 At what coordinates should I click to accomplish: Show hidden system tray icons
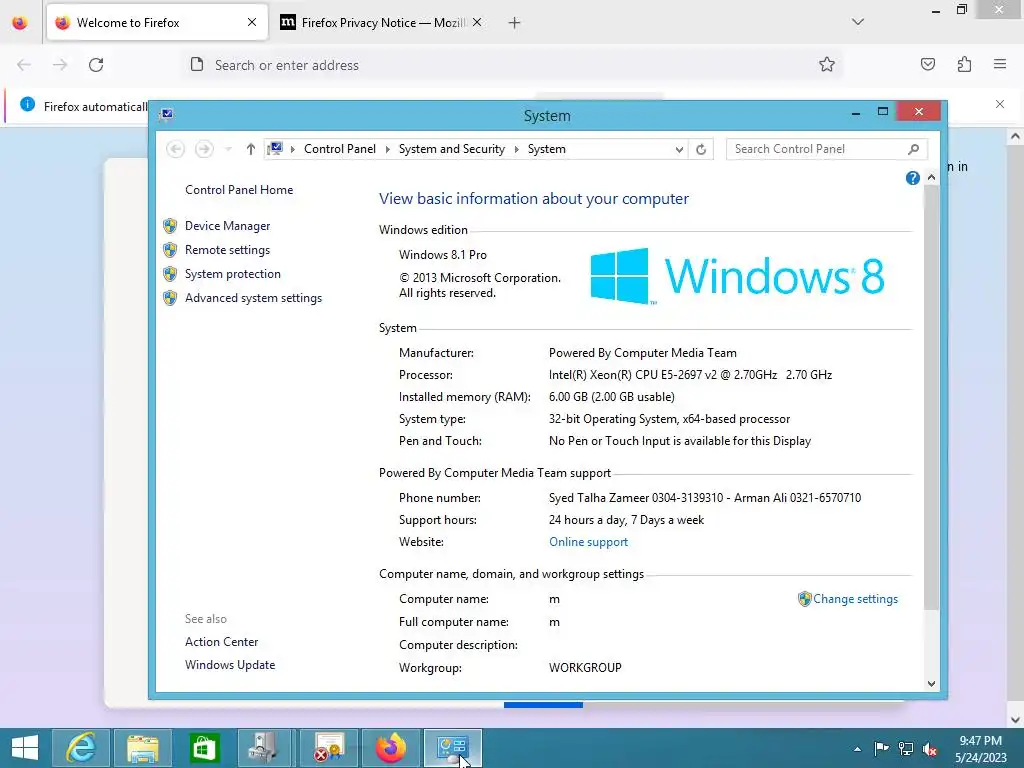click(857, 749)
